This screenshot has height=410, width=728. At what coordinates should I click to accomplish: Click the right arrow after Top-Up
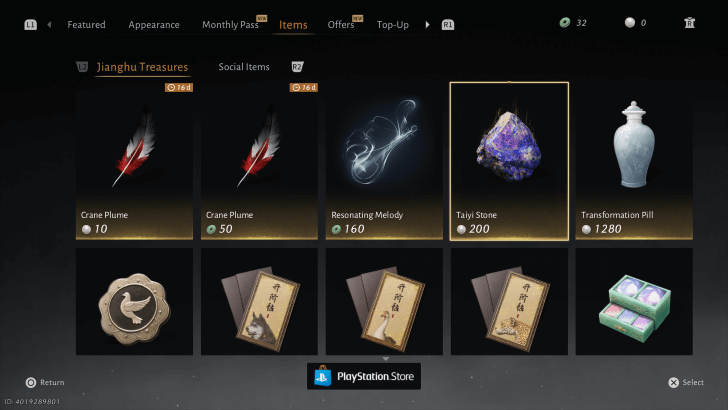tap(428, 25)
